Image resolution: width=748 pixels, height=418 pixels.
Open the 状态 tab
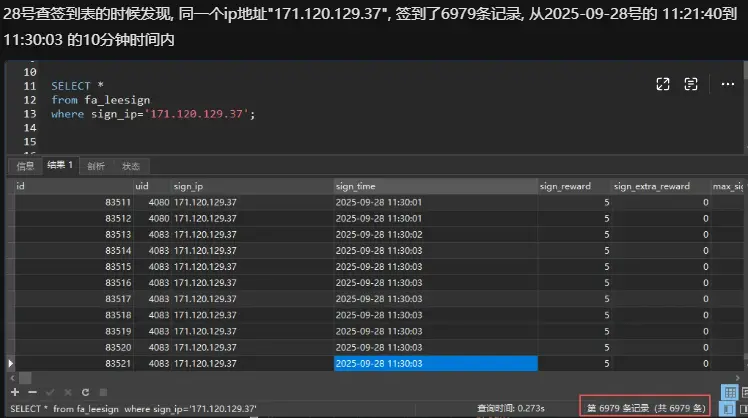(131, 166)
